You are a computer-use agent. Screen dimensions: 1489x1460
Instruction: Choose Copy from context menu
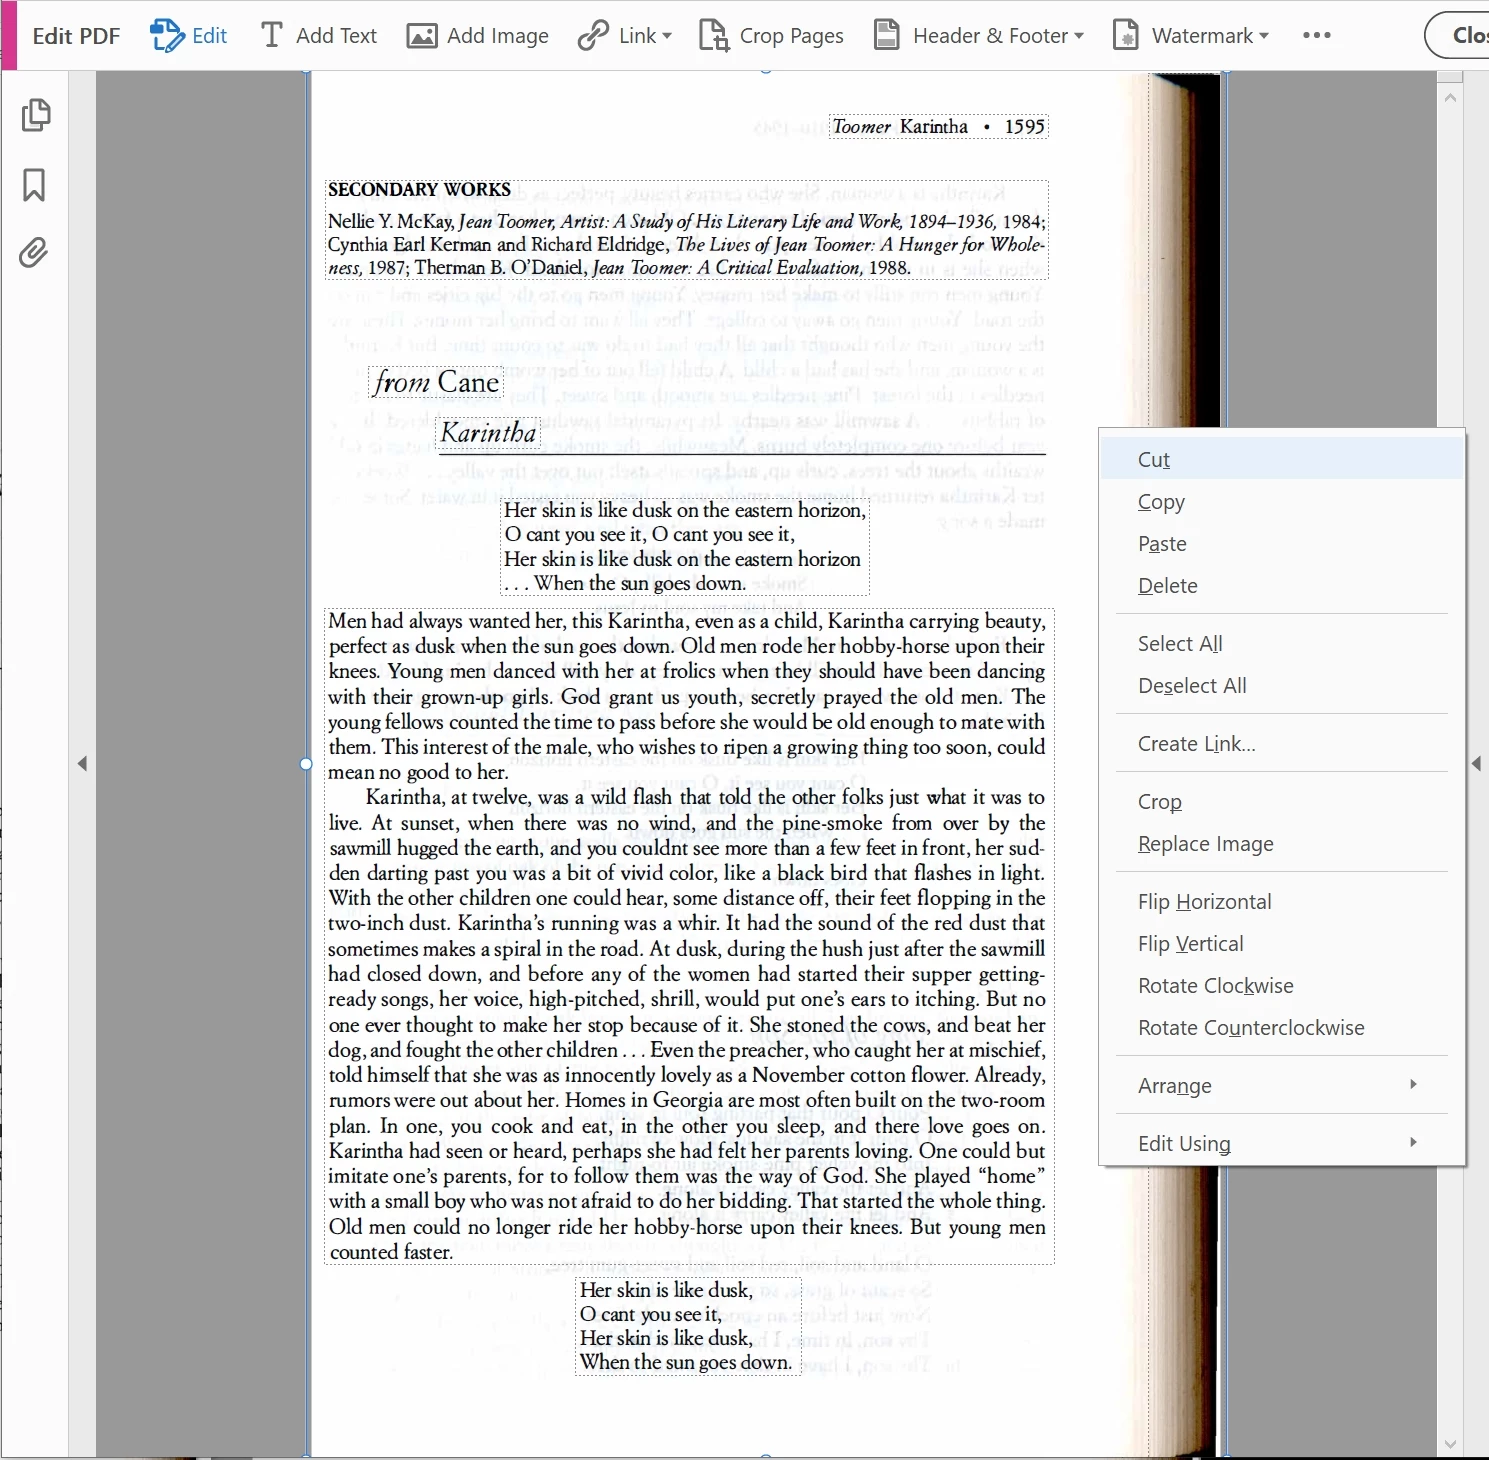point(1282,501)
